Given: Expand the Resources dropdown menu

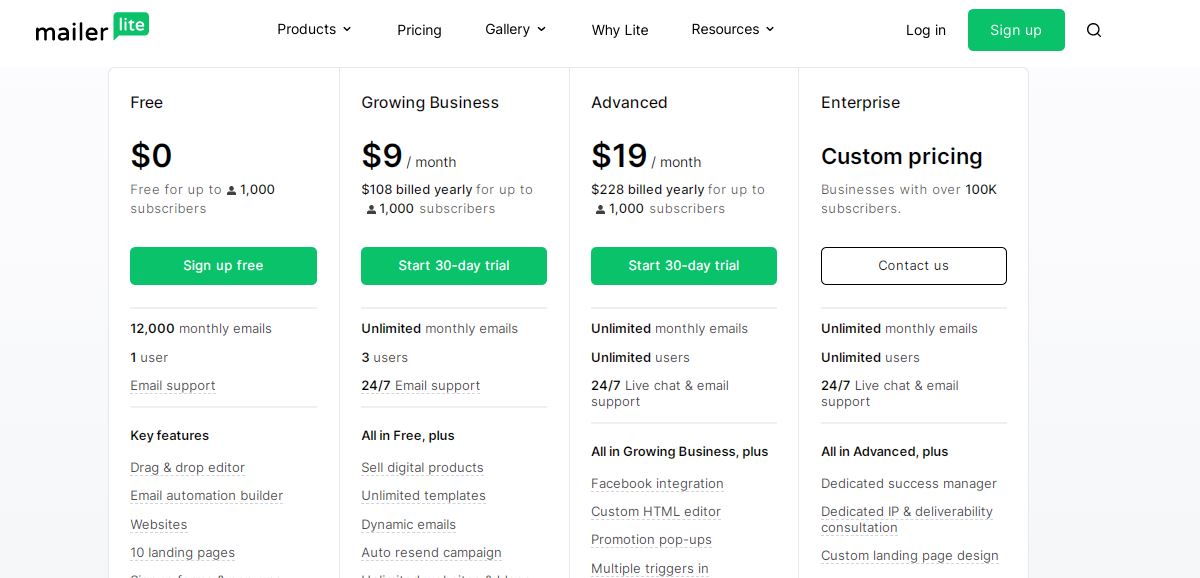Looking at the screenshot, I should (733, 29).
